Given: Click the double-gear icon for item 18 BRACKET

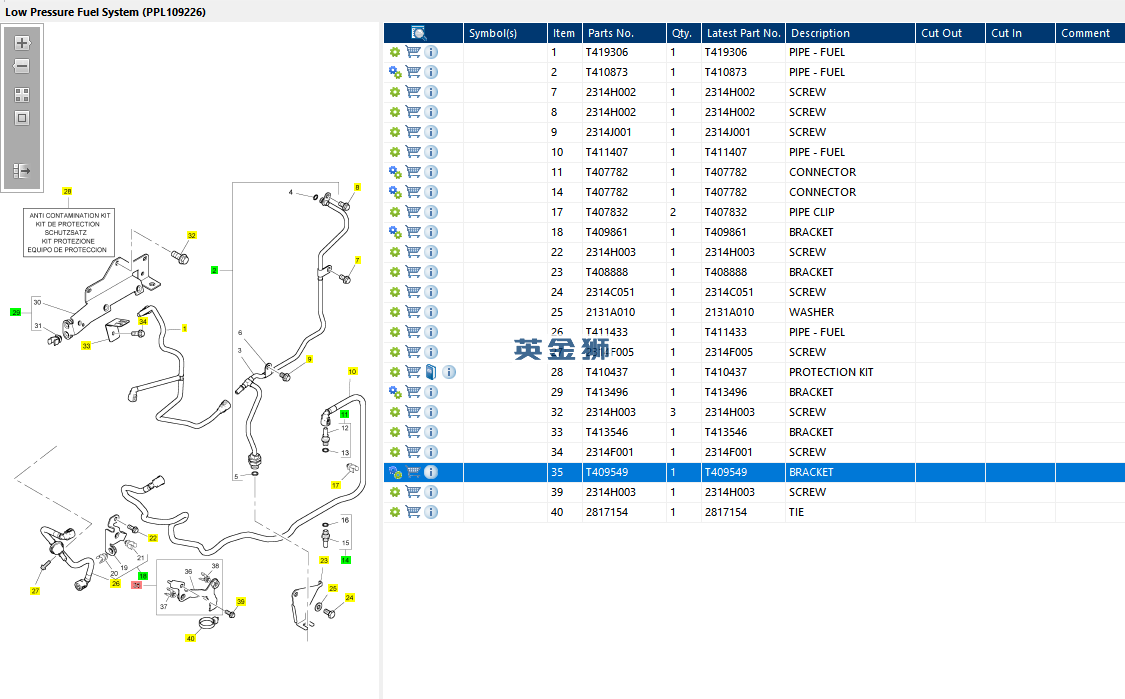Looking at the screenshot, I should [395, 232].
